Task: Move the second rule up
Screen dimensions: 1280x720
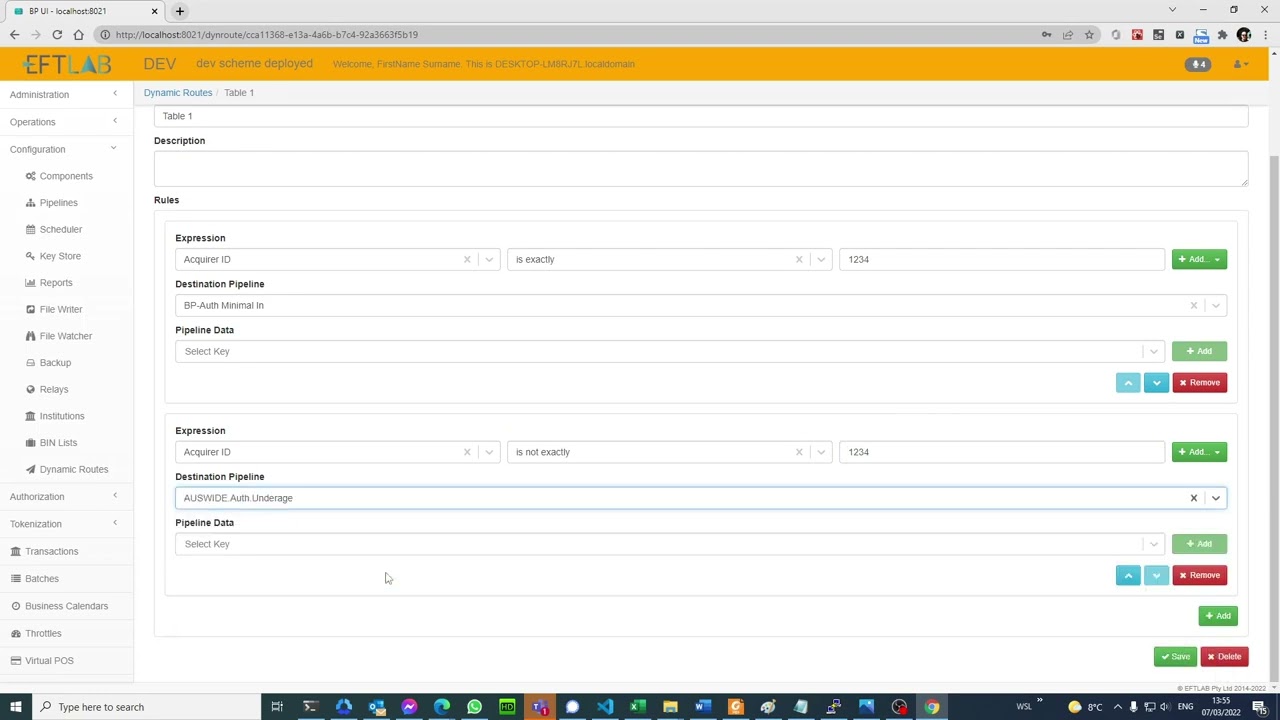Action: click(x=1128, y=575)
